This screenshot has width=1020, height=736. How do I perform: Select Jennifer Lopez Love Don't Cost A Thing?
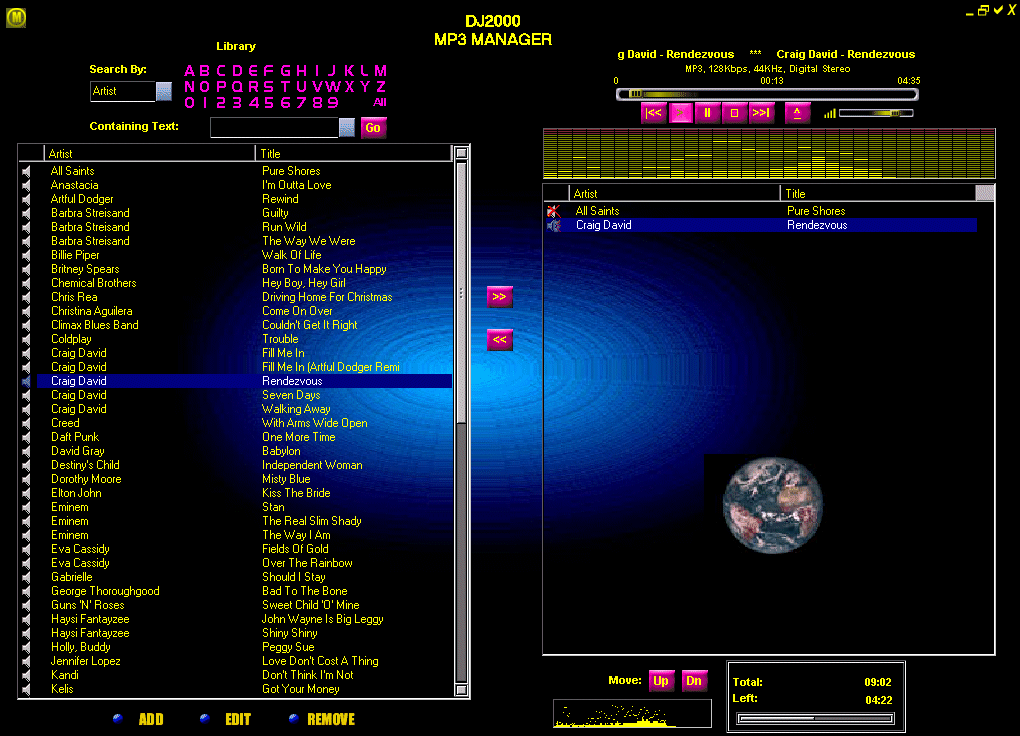point(245,661)
